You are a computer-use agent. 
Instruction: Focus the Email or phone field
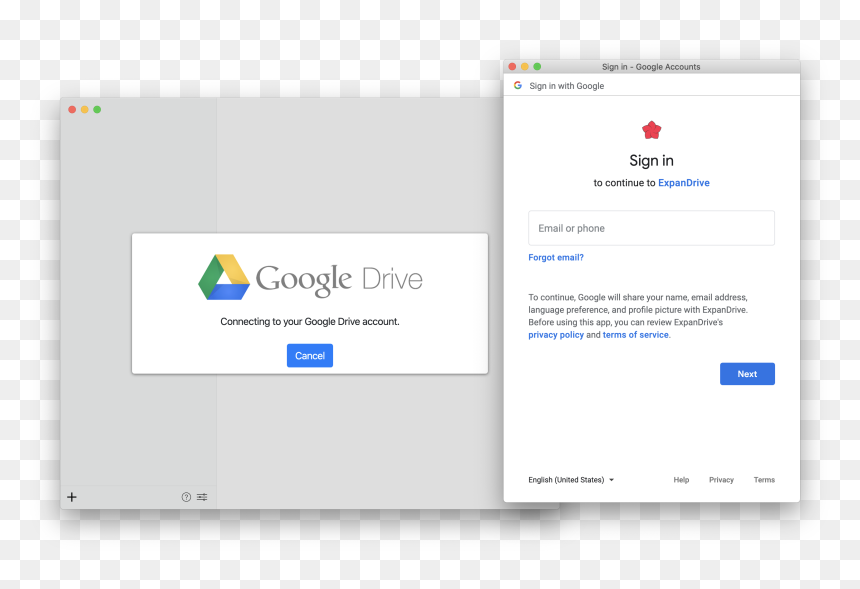[x=652, y=228]
